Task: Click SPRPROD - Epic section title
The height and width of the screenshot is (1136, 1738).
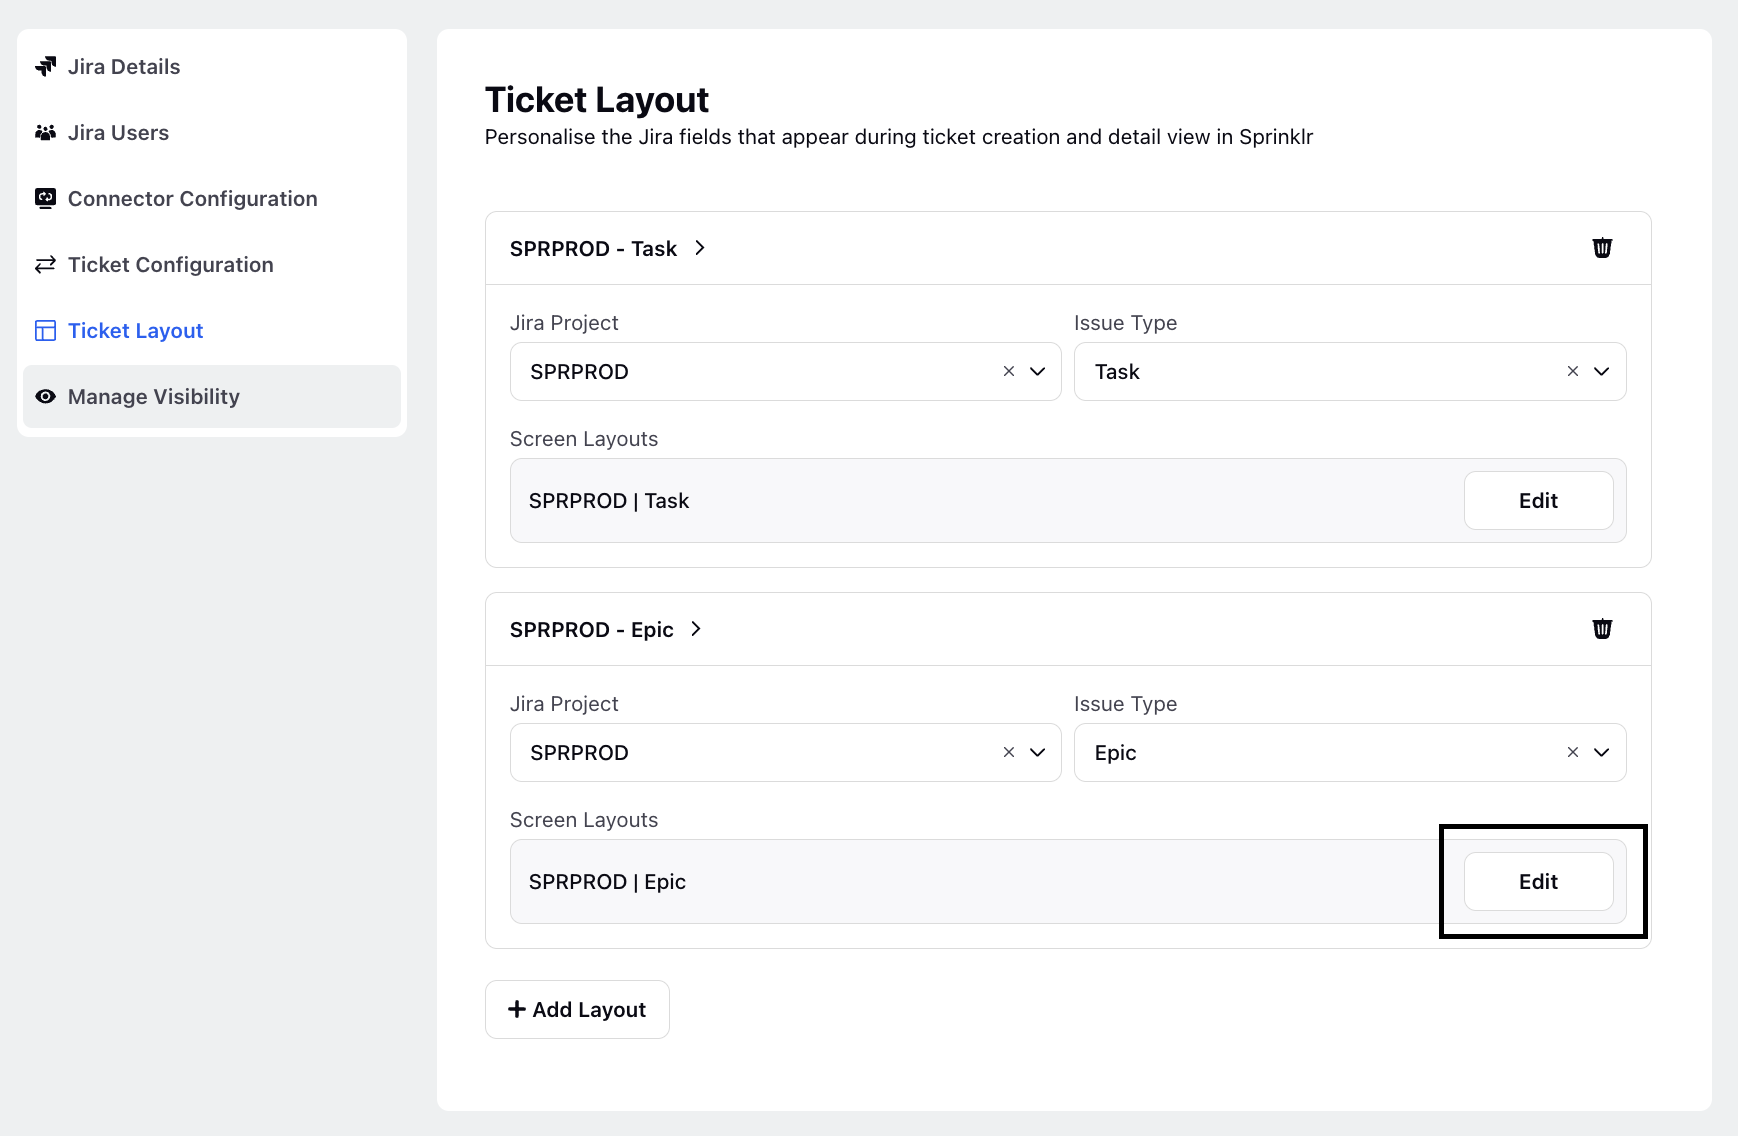Action: coord(592,630)
